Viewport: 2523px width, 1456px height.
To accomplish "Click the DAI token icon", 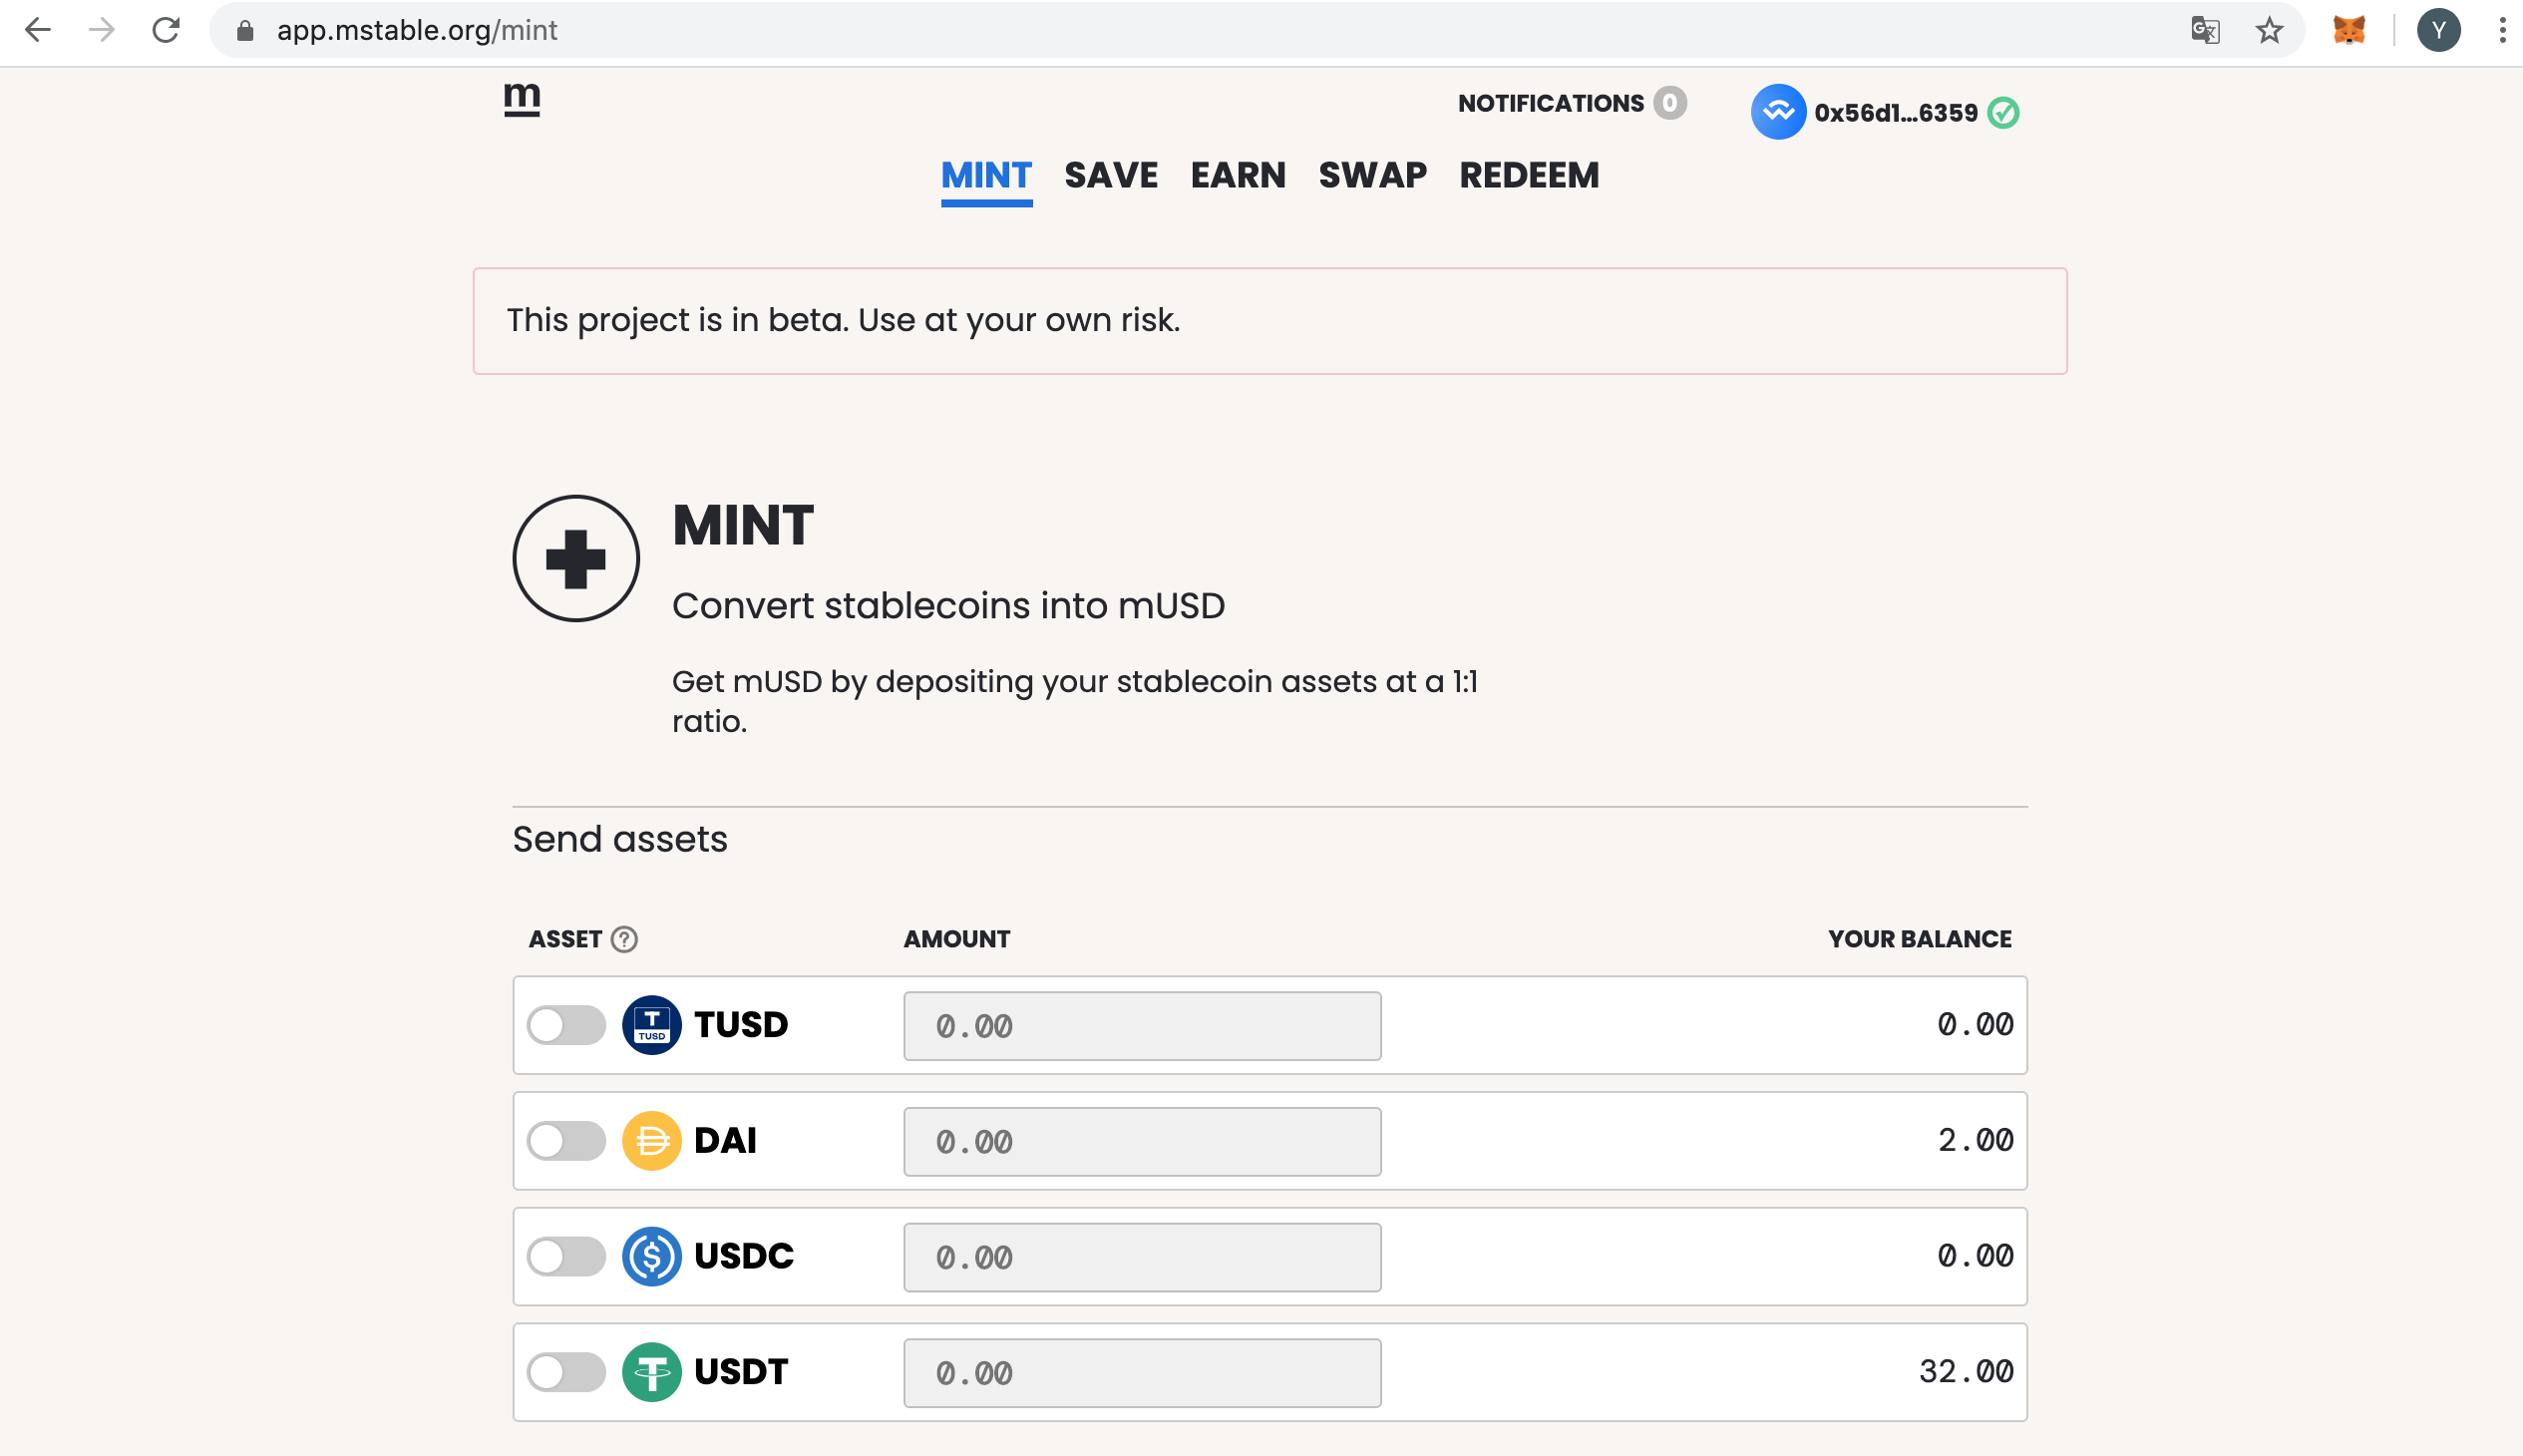I will [651, 1141].
